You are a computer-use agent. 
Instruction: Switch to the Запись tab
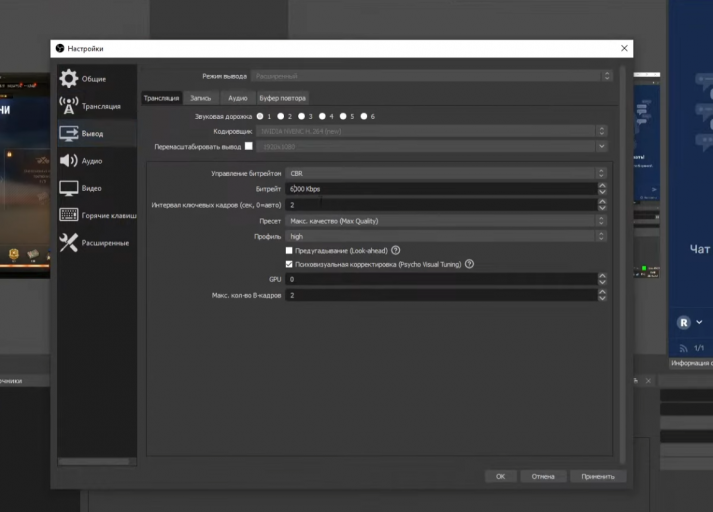coord(201,98)
